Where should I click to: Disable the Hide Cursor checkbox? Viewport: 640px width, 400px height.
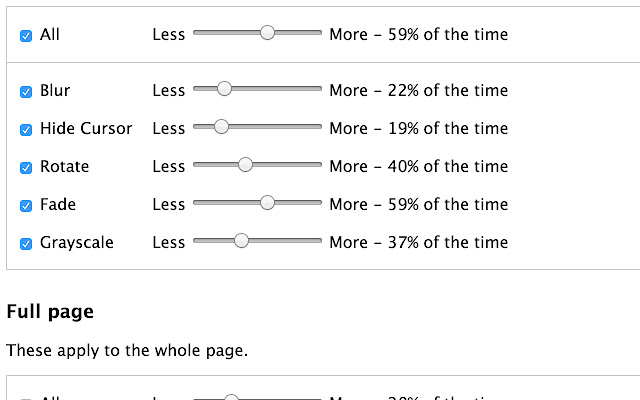coord(26,130)
